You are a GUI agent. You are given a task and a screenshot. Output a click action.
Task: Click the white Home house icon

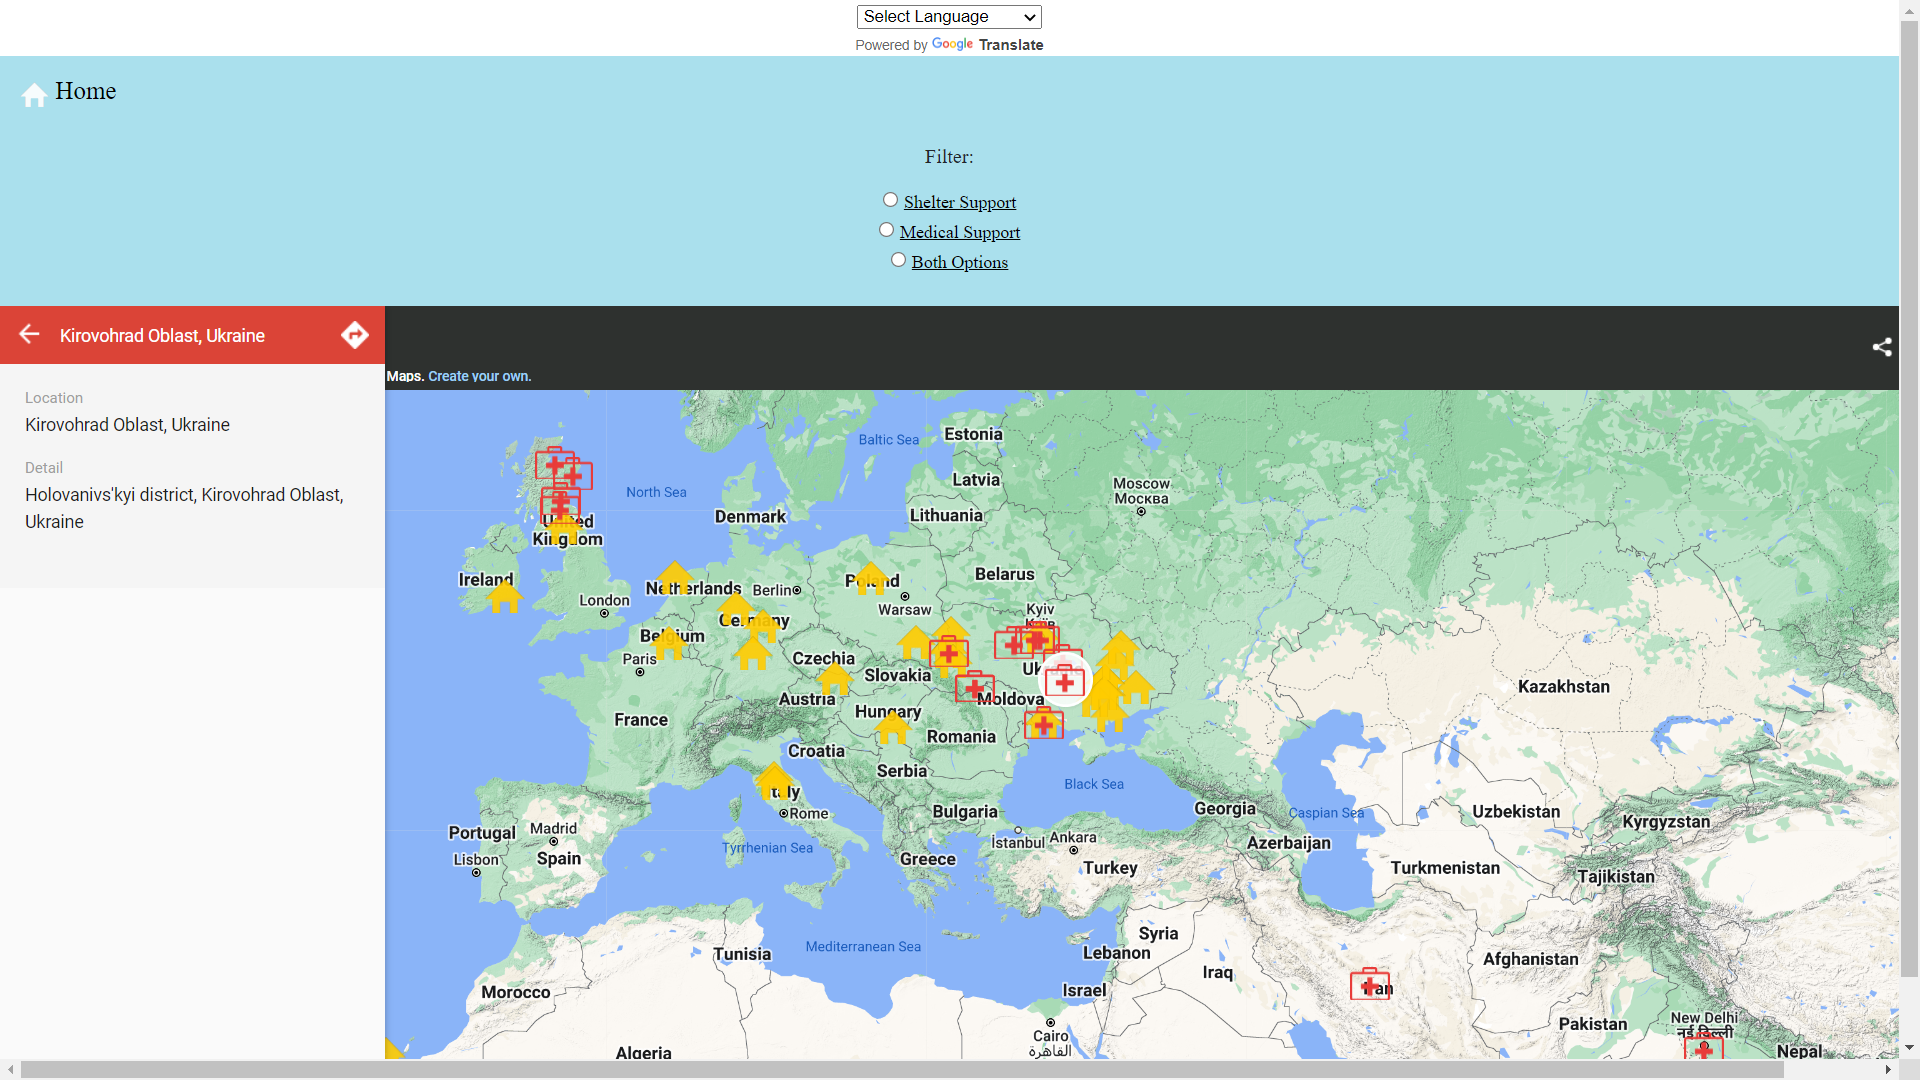point(34,95)
